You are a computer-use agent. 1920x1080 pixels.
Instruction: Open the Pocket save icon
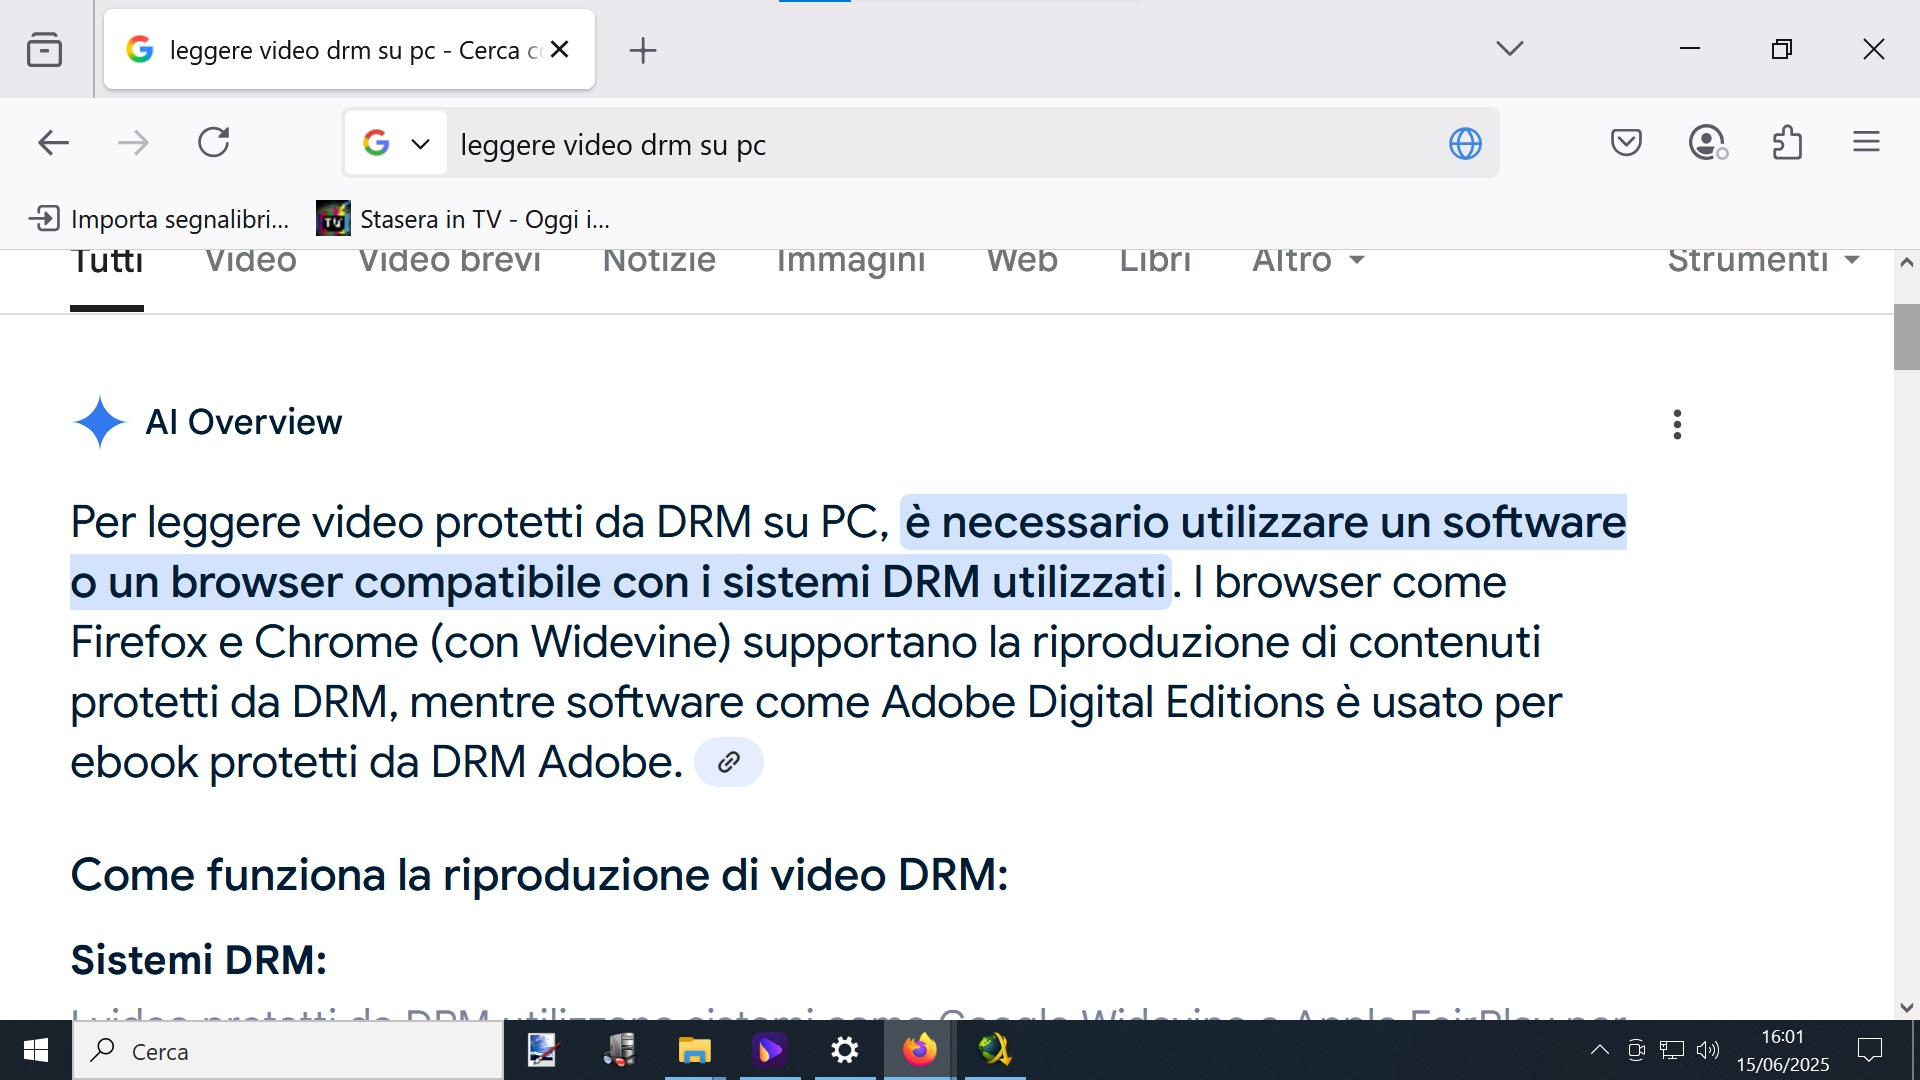pos(1626,143)
